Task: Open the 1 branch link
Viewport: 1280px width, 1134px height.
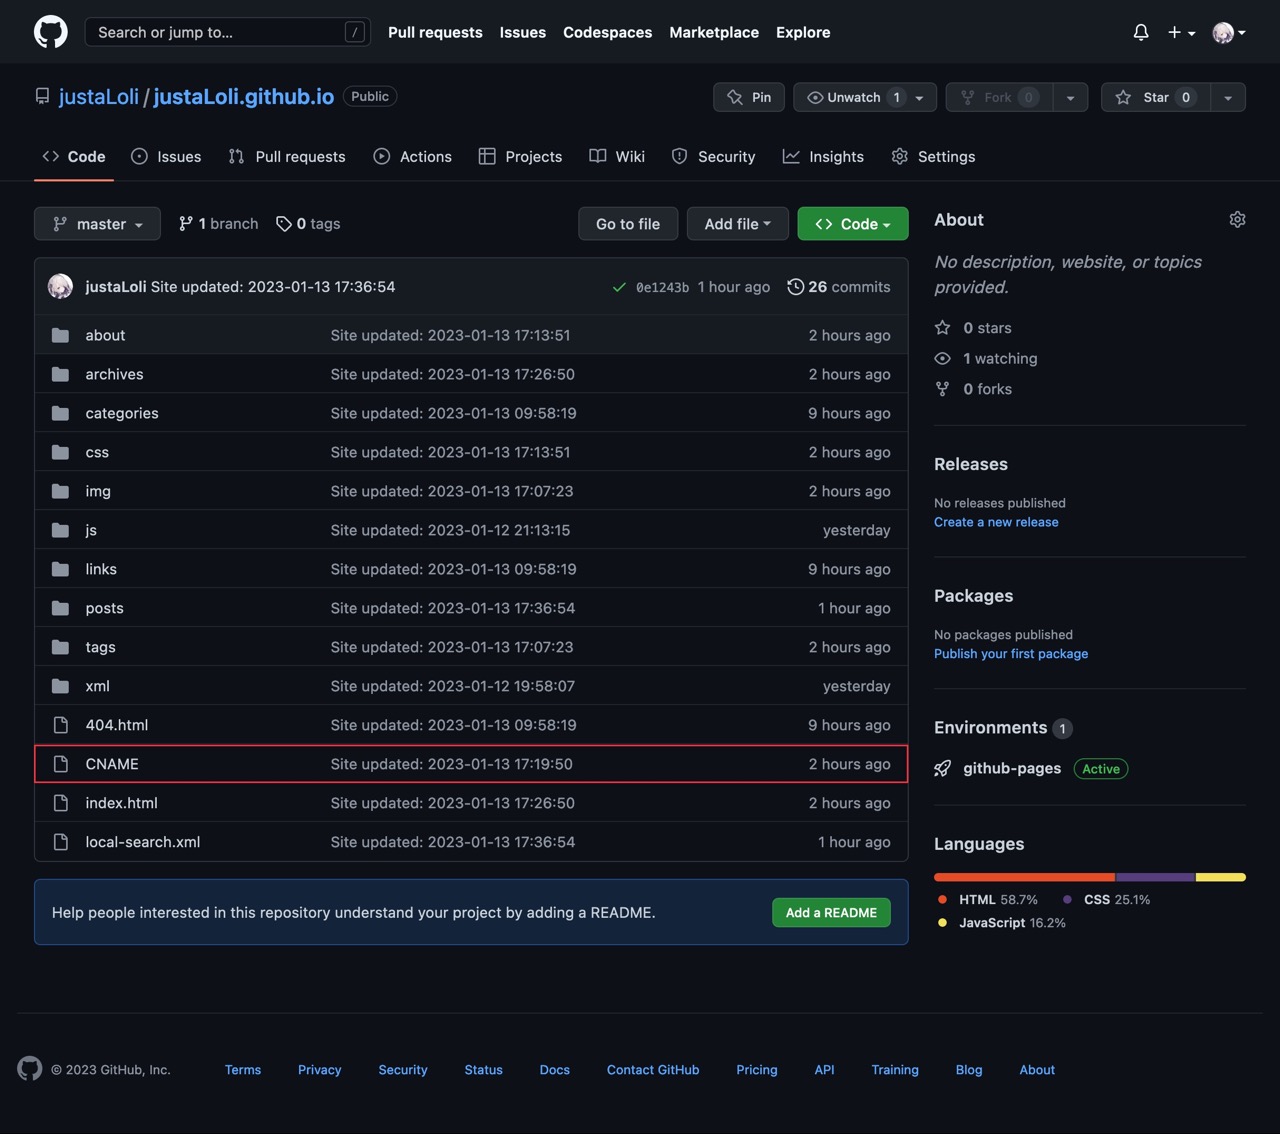Action: pyautogui.click(x=218, y=224)
